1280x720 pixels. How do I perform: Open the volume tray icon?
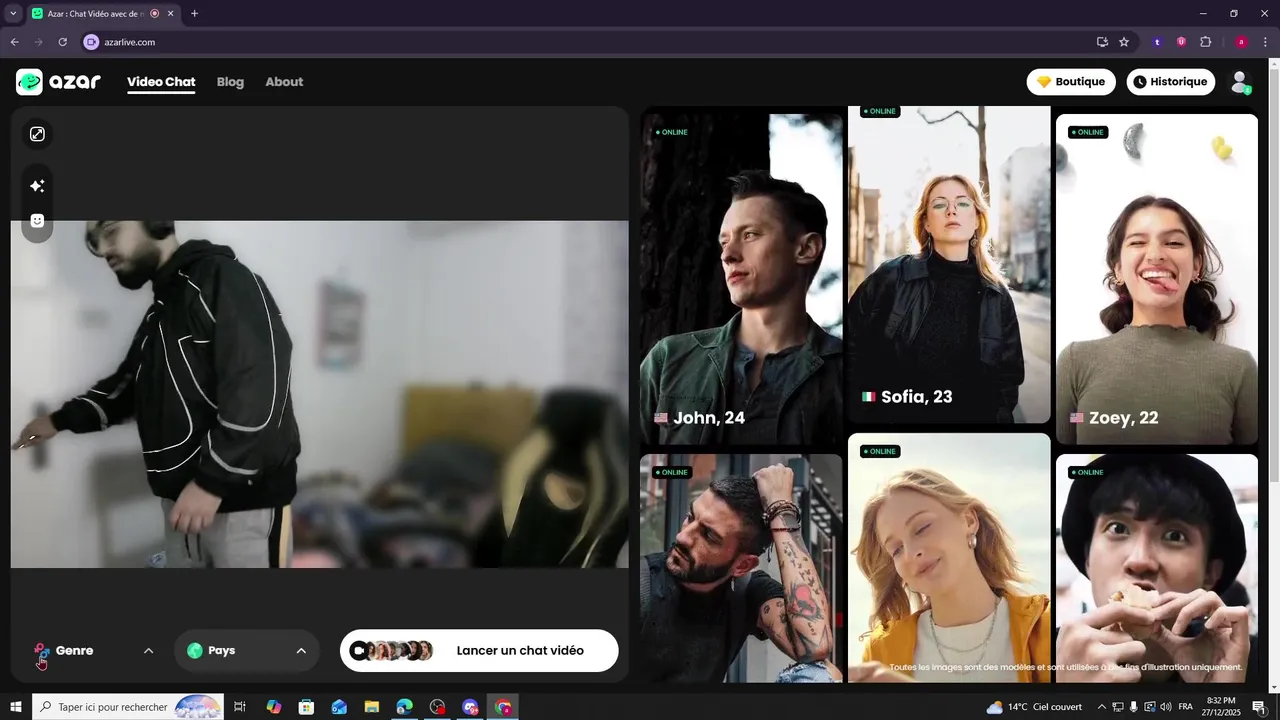(x=1166, y=707)
